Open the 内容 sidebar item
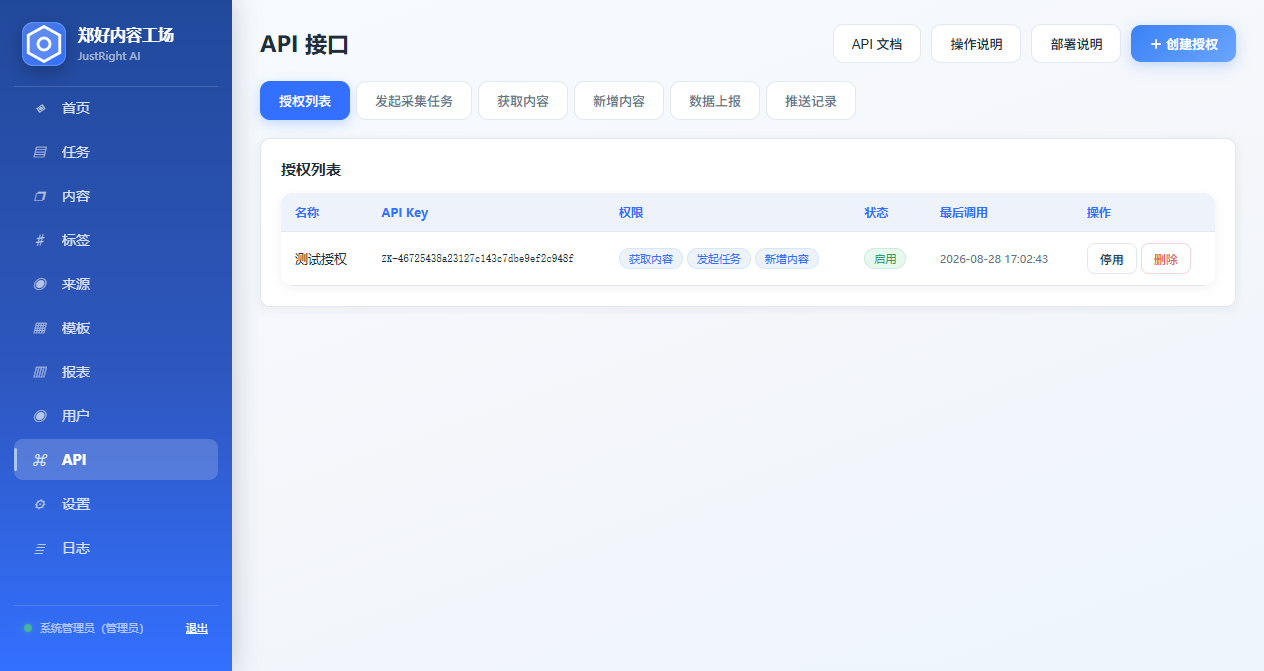 (116, 196)
